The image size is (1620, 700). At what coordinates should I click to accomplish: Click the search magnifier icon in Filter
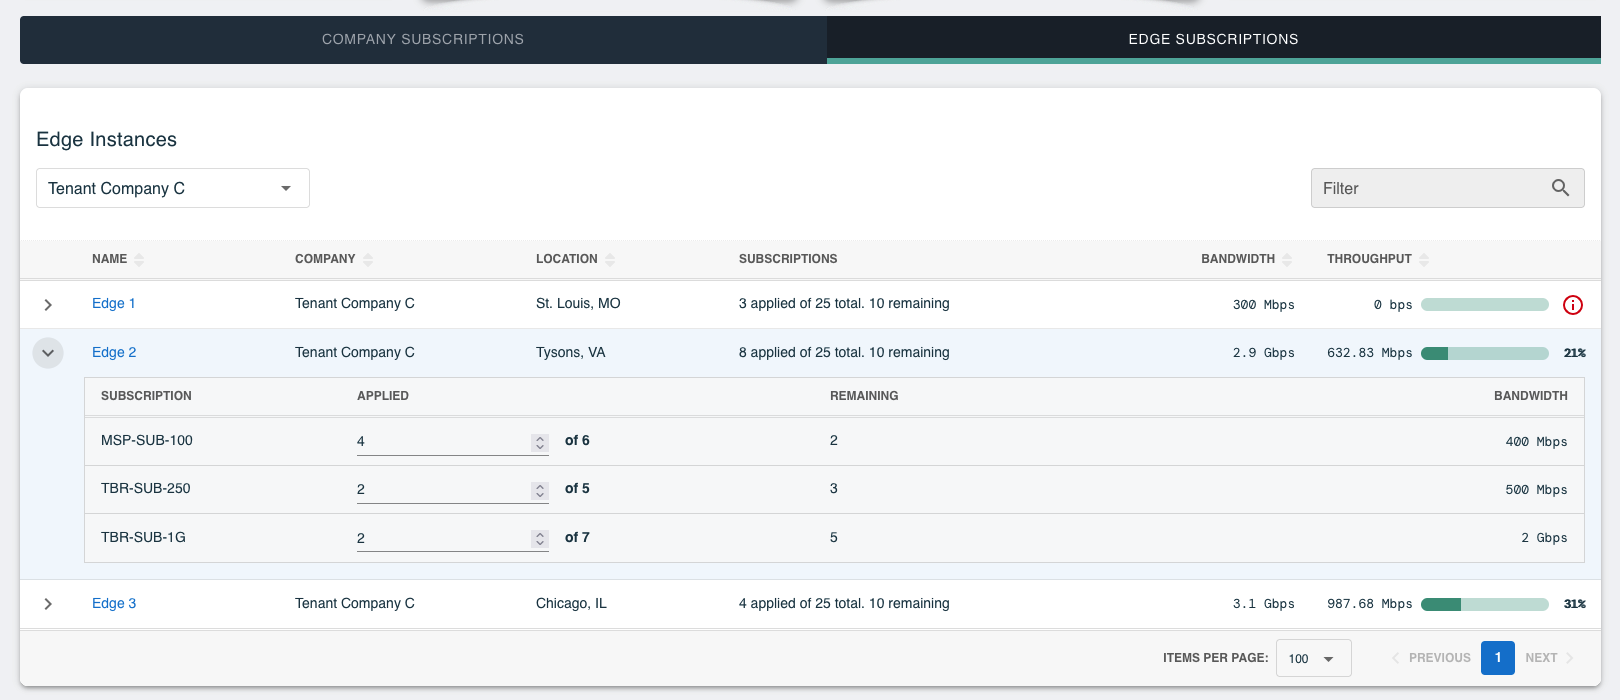click(1560, 188)
